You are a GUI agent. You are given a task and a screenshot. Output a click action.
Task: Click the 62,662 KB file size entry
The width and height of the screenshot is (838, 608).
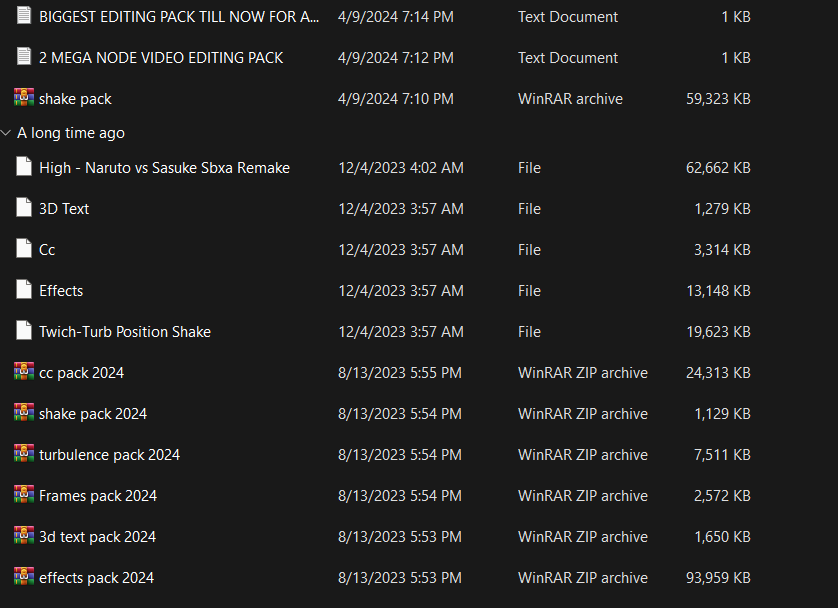click(x=718, y=168)
